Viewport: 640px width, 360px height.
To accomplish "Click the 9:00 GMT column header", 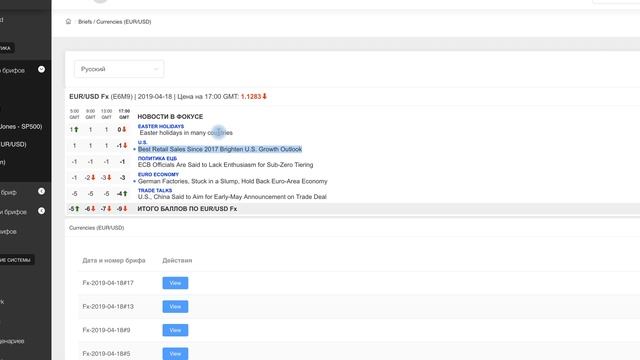I will click(x=90, y=114).
